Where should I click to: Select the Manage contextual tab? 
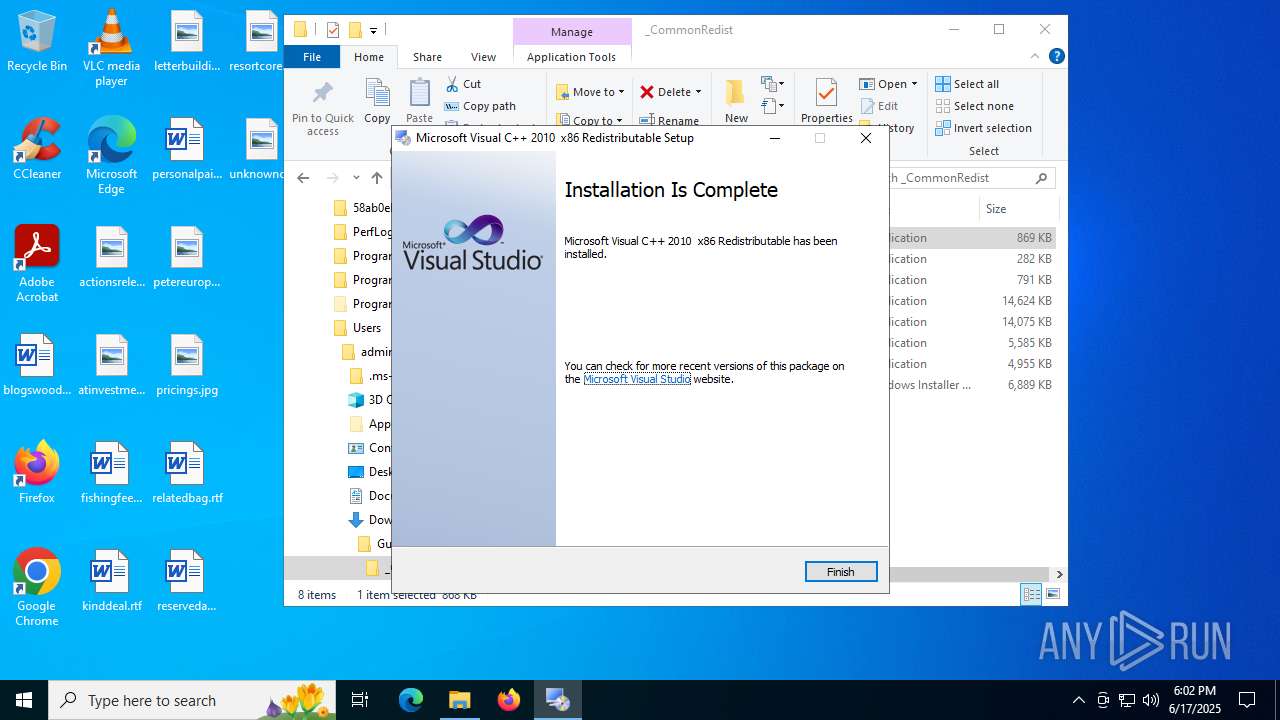pos(571,31)
